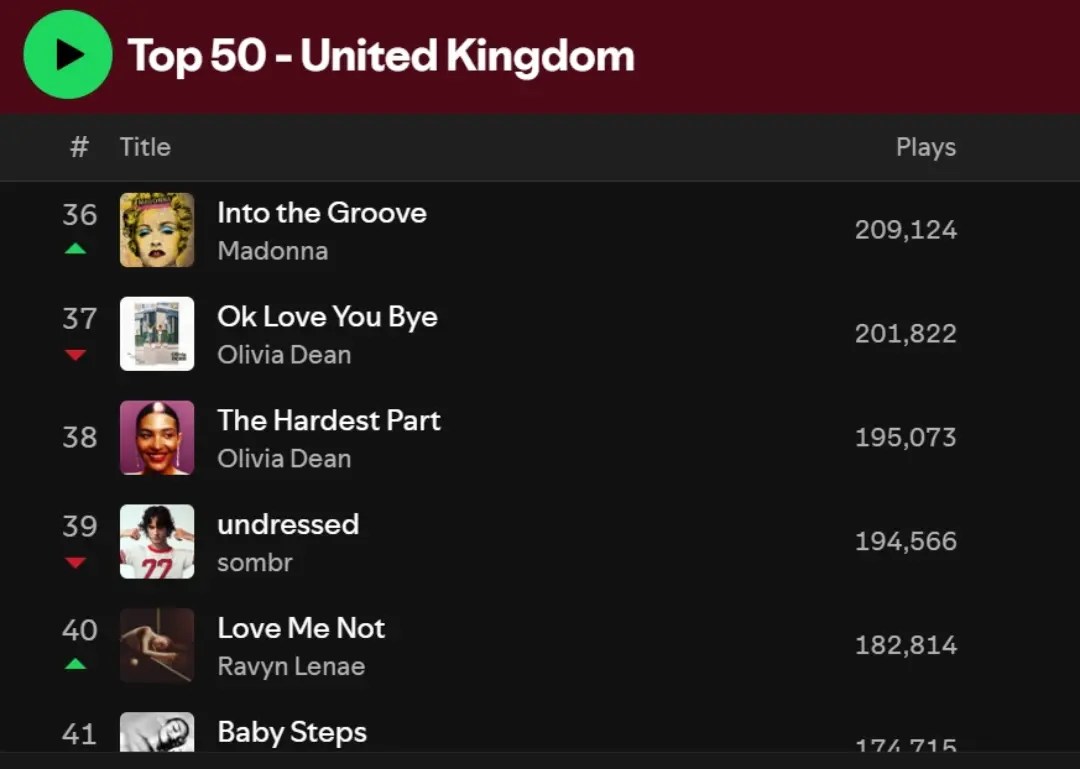This screenshot has width=1080, height=769.
Task: Click the red down arrow under rank 37
Action: [76, 354]
